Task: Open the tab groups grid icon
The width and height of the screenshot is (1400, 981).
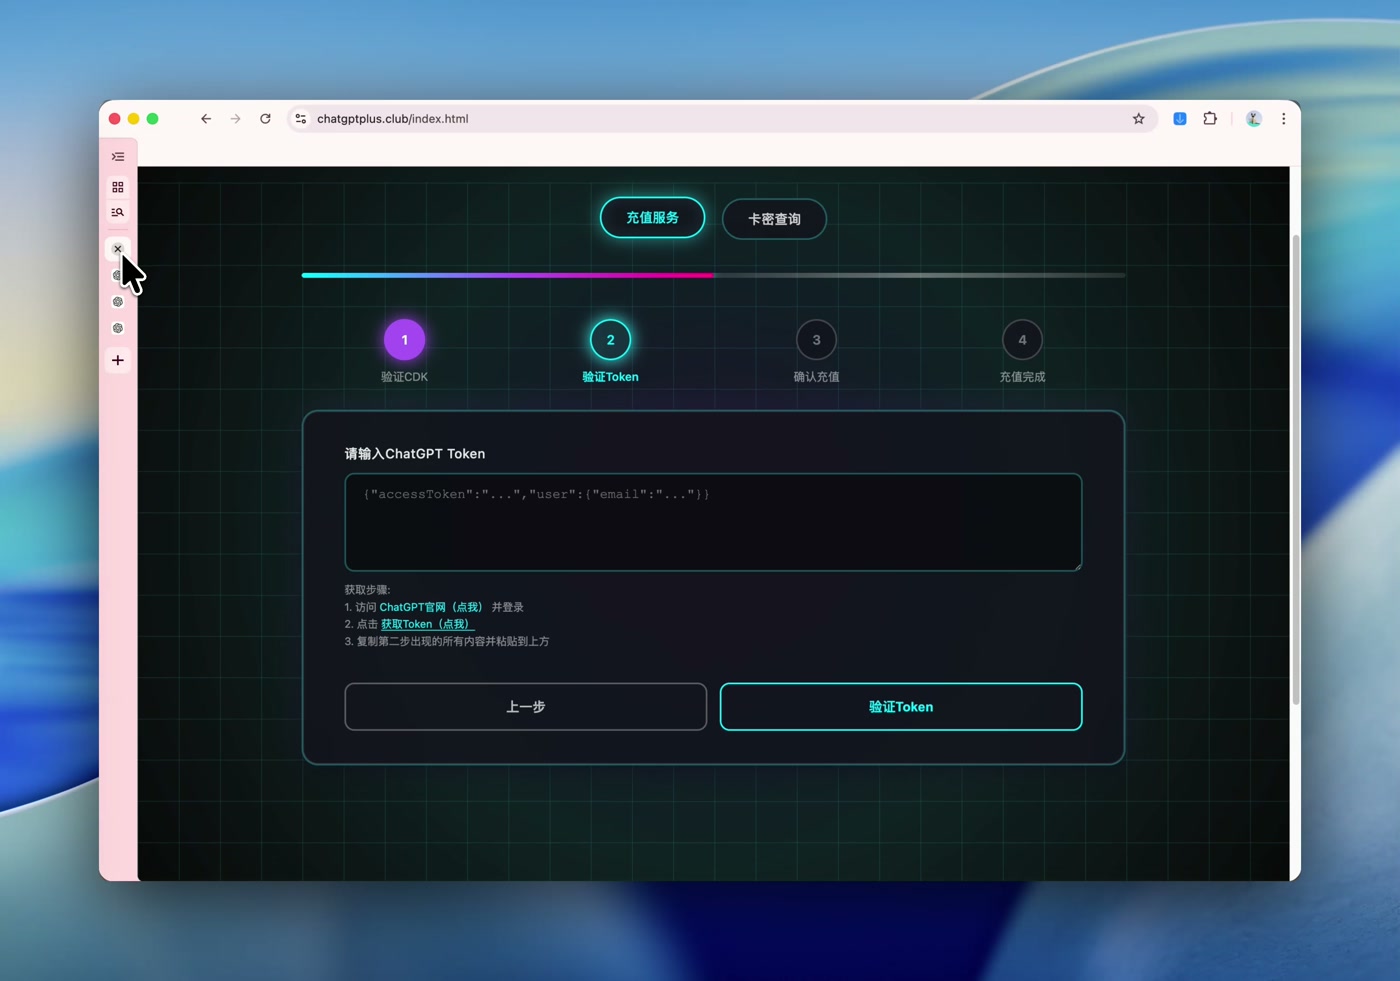Action: [118, 187]
